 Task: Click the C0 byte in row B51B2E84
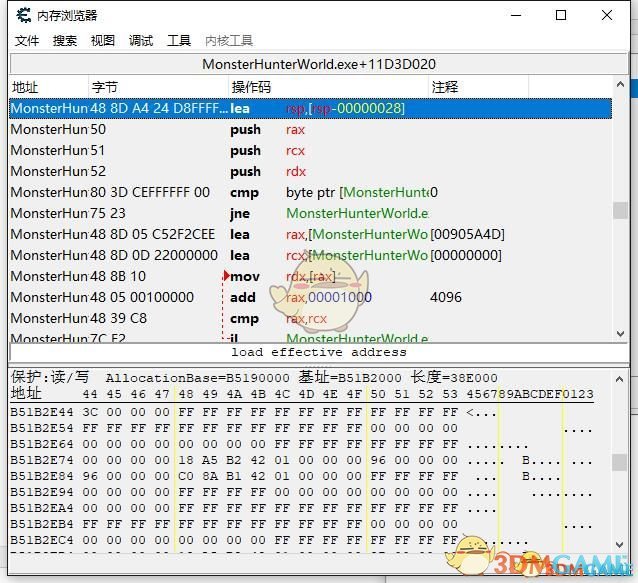click(x=186, y=476)
